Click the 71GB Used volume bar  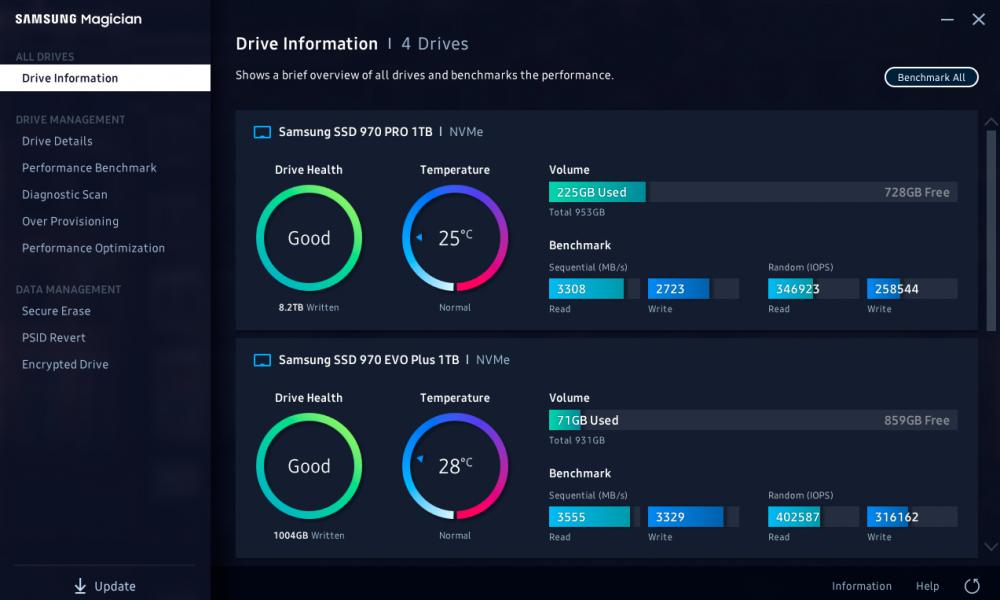(x=753, y=420)
